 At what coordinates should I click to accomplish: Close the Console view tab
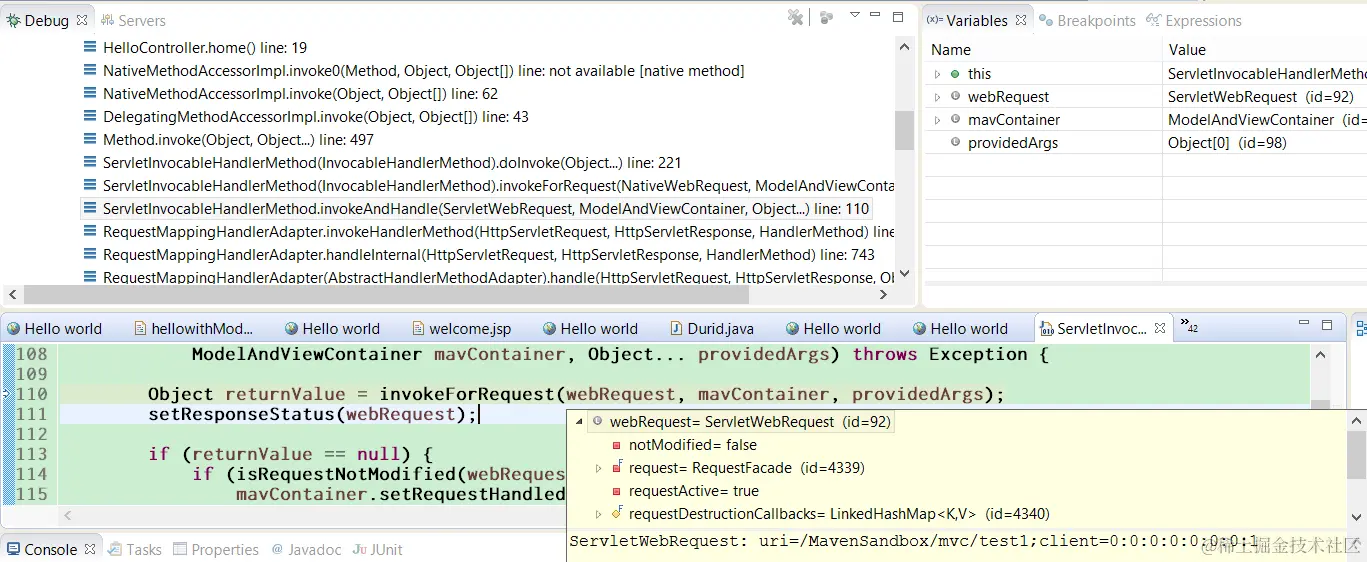[90, 549]
